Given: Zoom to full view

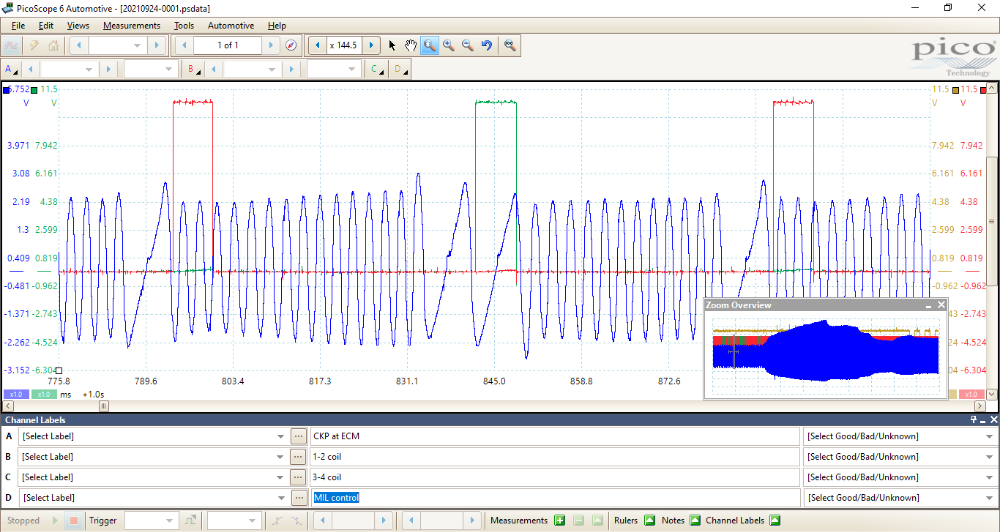Looking at the screenshot, I should [x=509, y=45].
